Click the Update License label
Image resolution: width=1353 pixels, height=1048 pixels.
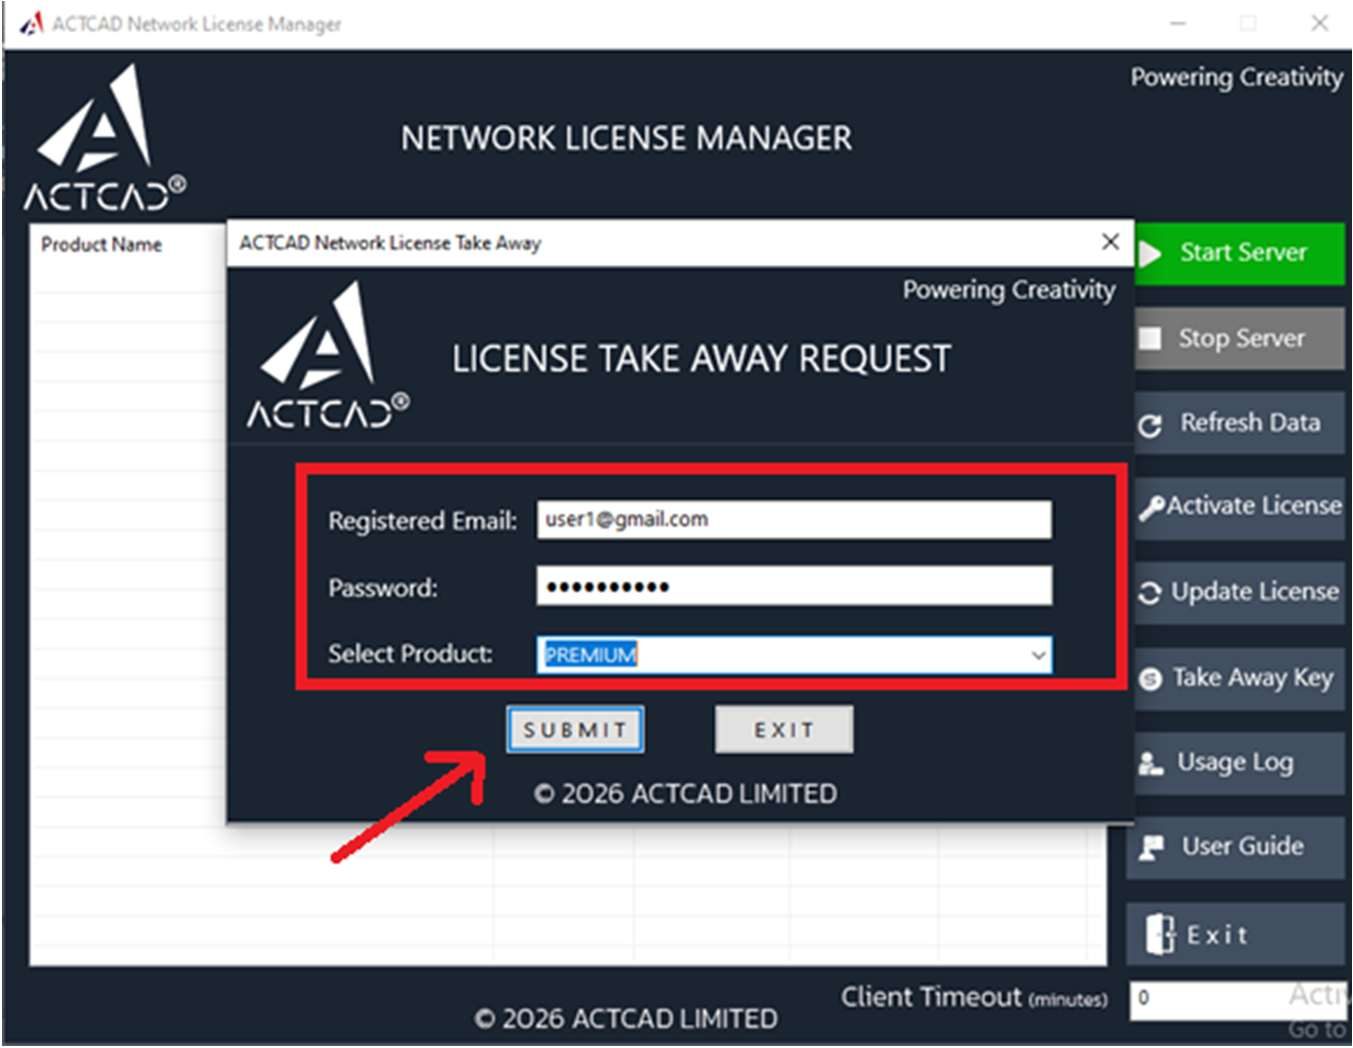point(1255,592)
